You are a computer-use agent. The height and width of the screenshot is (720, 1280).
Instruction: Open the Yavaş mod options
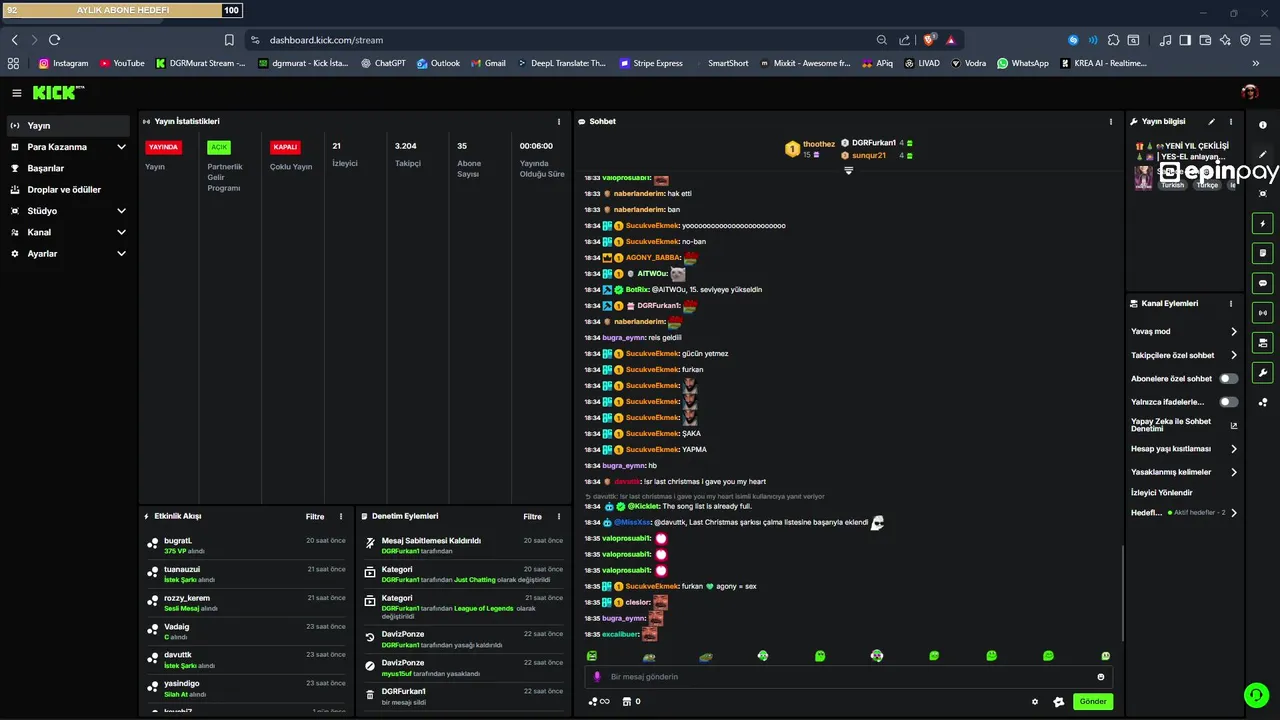(x=1184, y=332)
